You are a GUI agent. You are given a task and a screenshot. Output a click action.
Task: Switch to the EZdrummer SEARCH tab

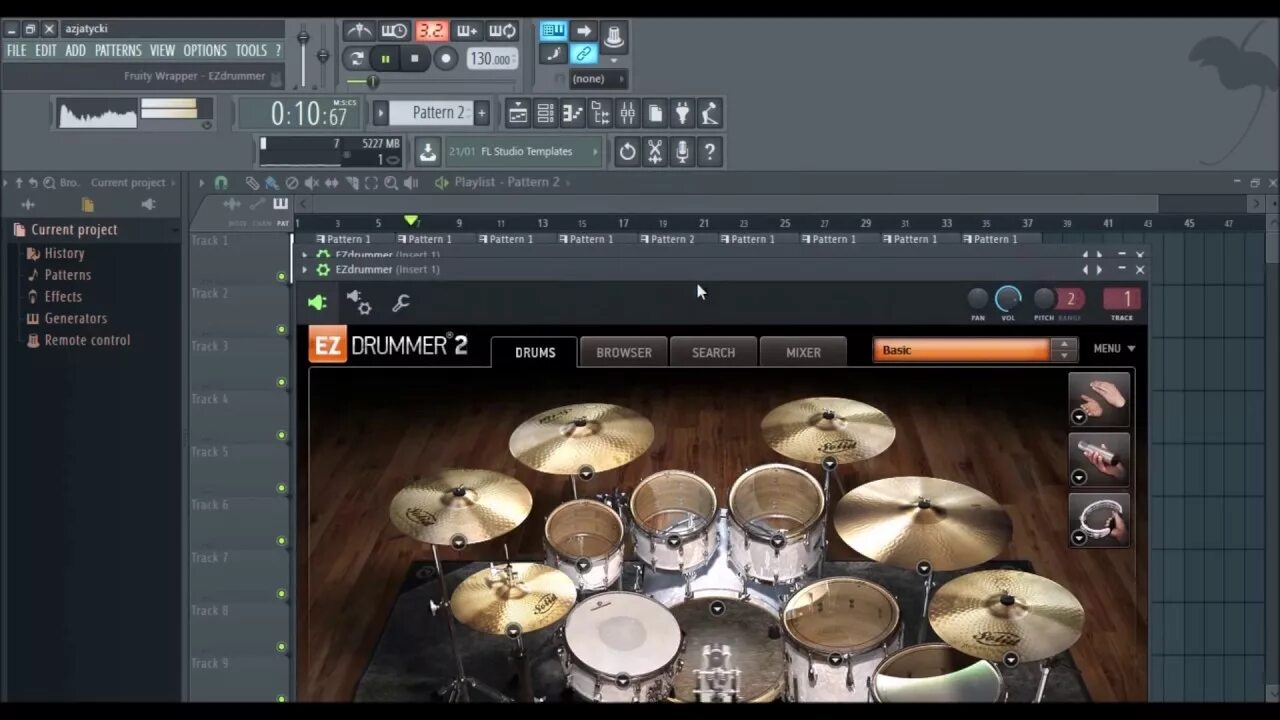pos(713,352)
